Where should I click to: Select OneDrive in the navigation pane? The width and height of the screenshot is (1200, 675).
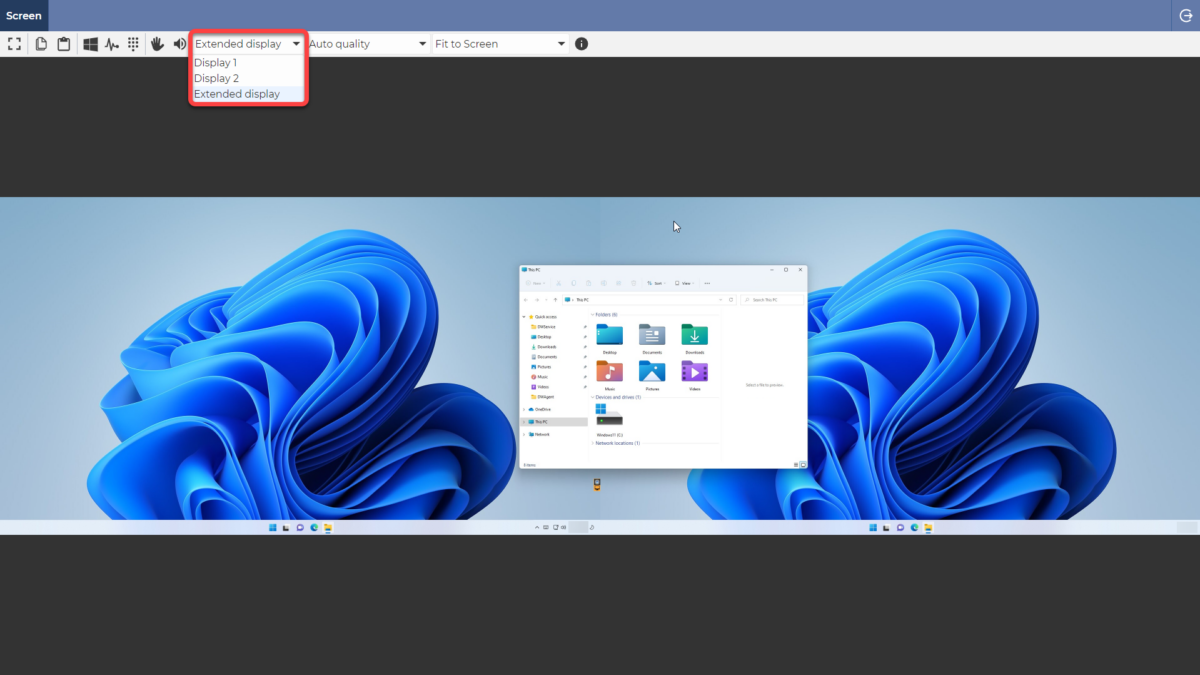click(542, 409)
